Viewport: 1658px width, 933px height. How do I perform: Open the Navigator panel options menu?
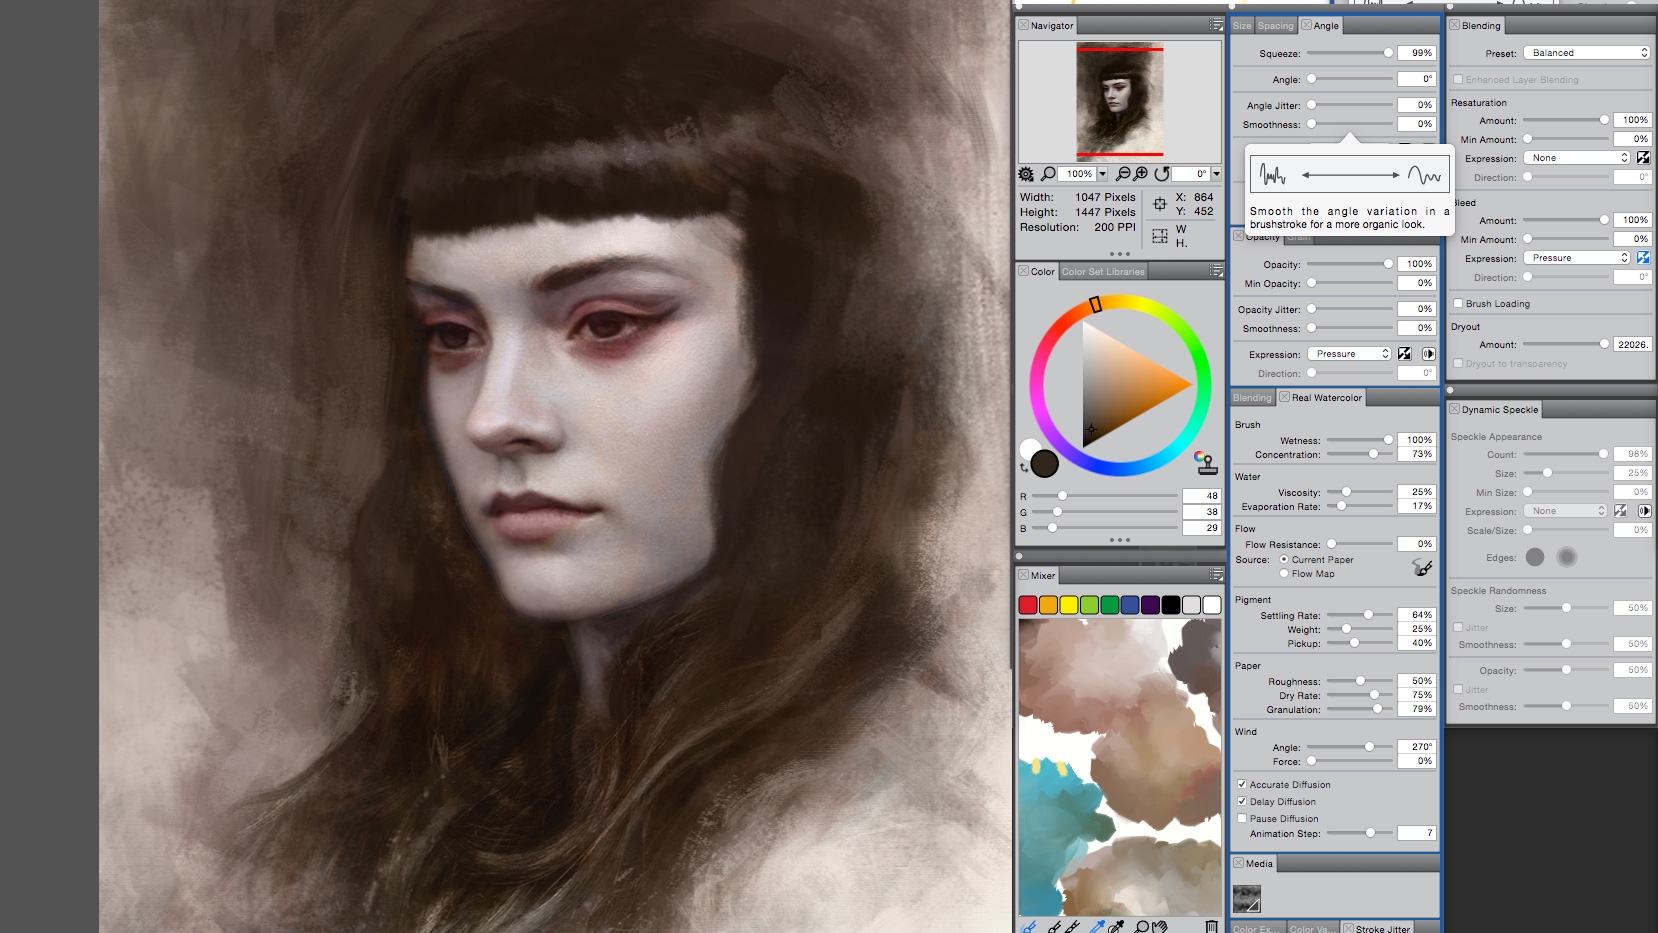coord(1215,25)
